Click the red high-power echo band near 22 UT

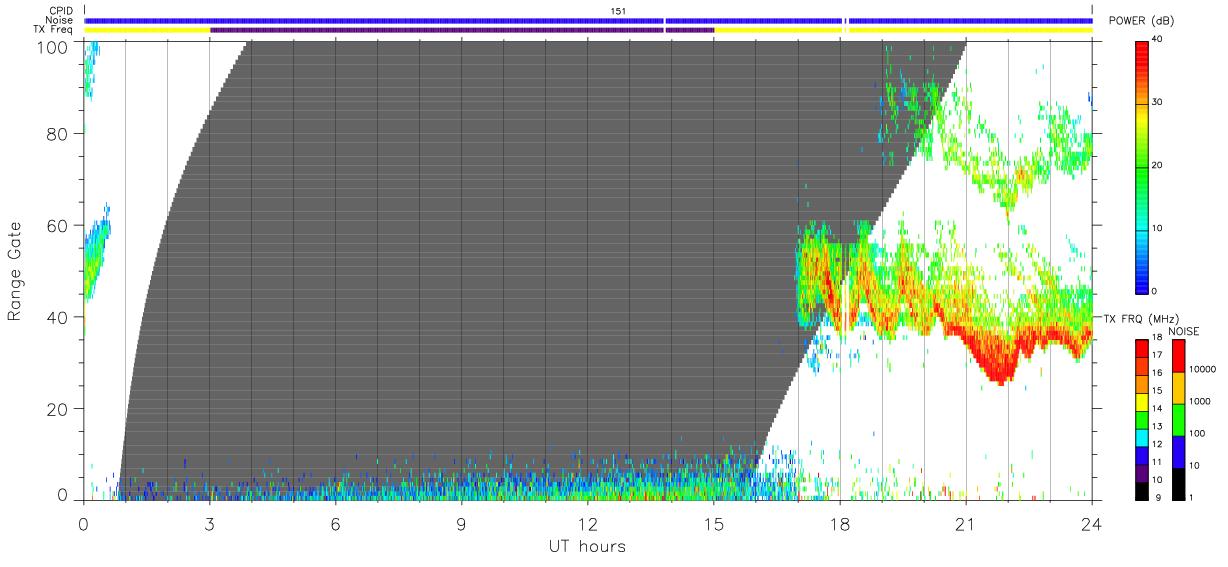point(1000,362)
